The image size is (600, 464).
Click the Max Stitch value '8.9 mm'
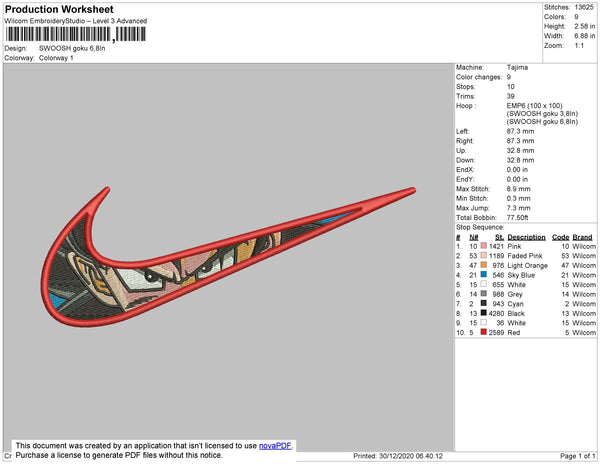coord(518,189)
